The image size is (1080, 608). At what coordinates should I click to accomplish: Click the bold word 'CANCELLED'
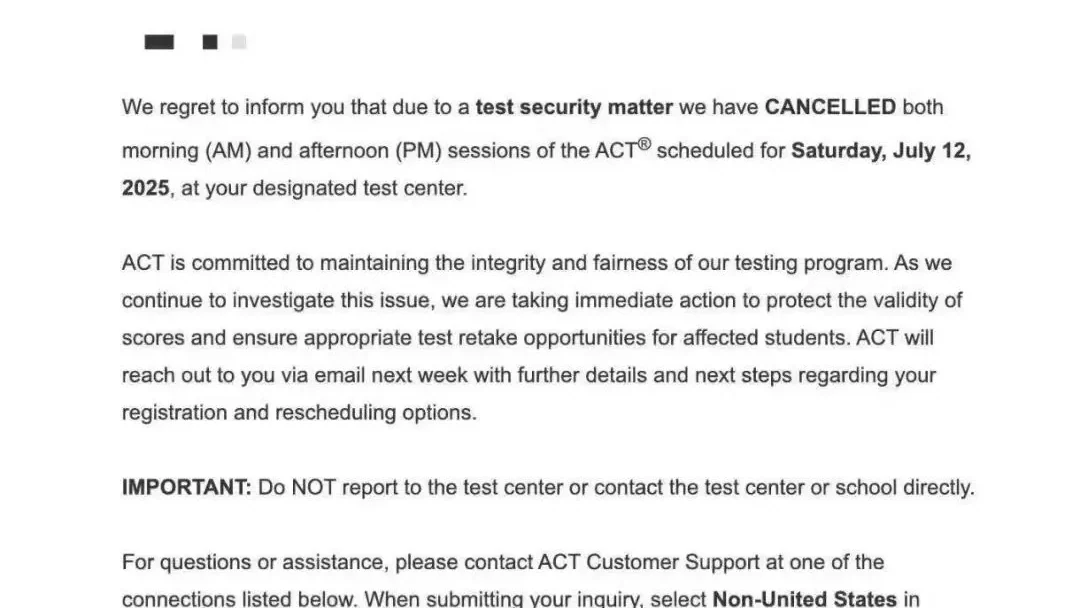(830, 107)
